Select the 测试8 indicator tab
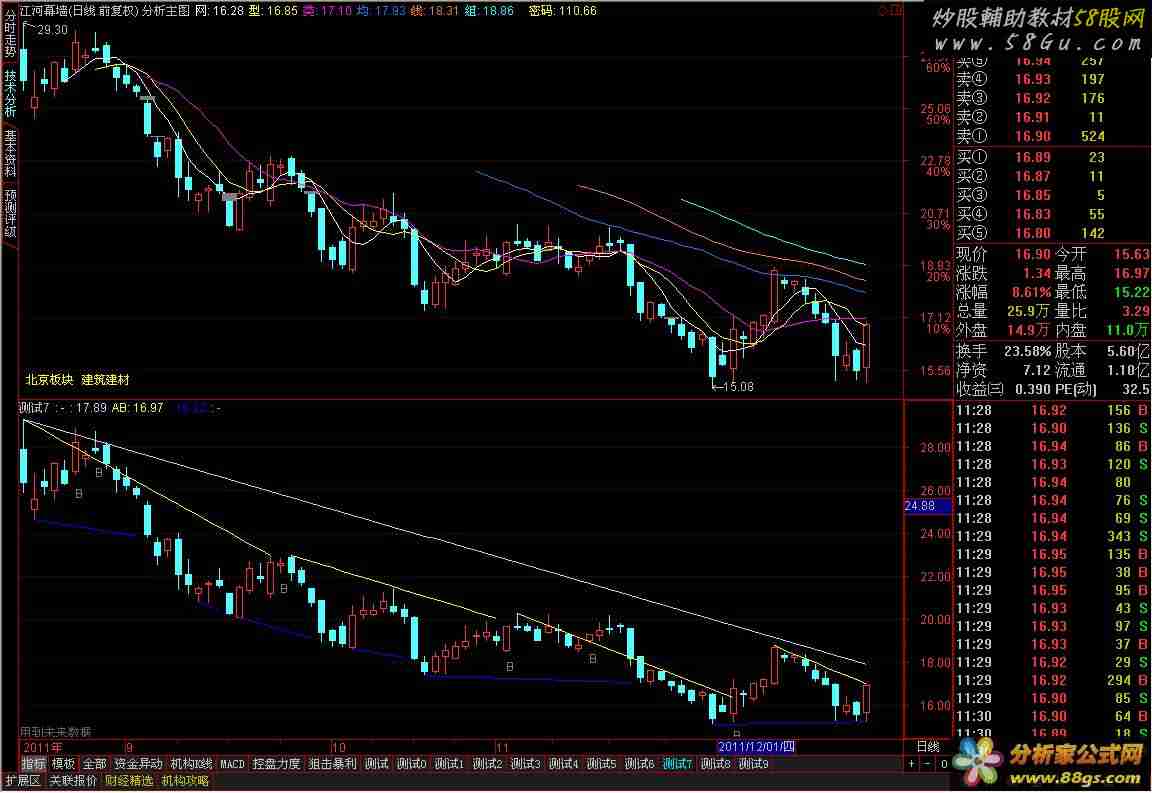The height and width of the screenshot is (793, 1152). [716, 764]
